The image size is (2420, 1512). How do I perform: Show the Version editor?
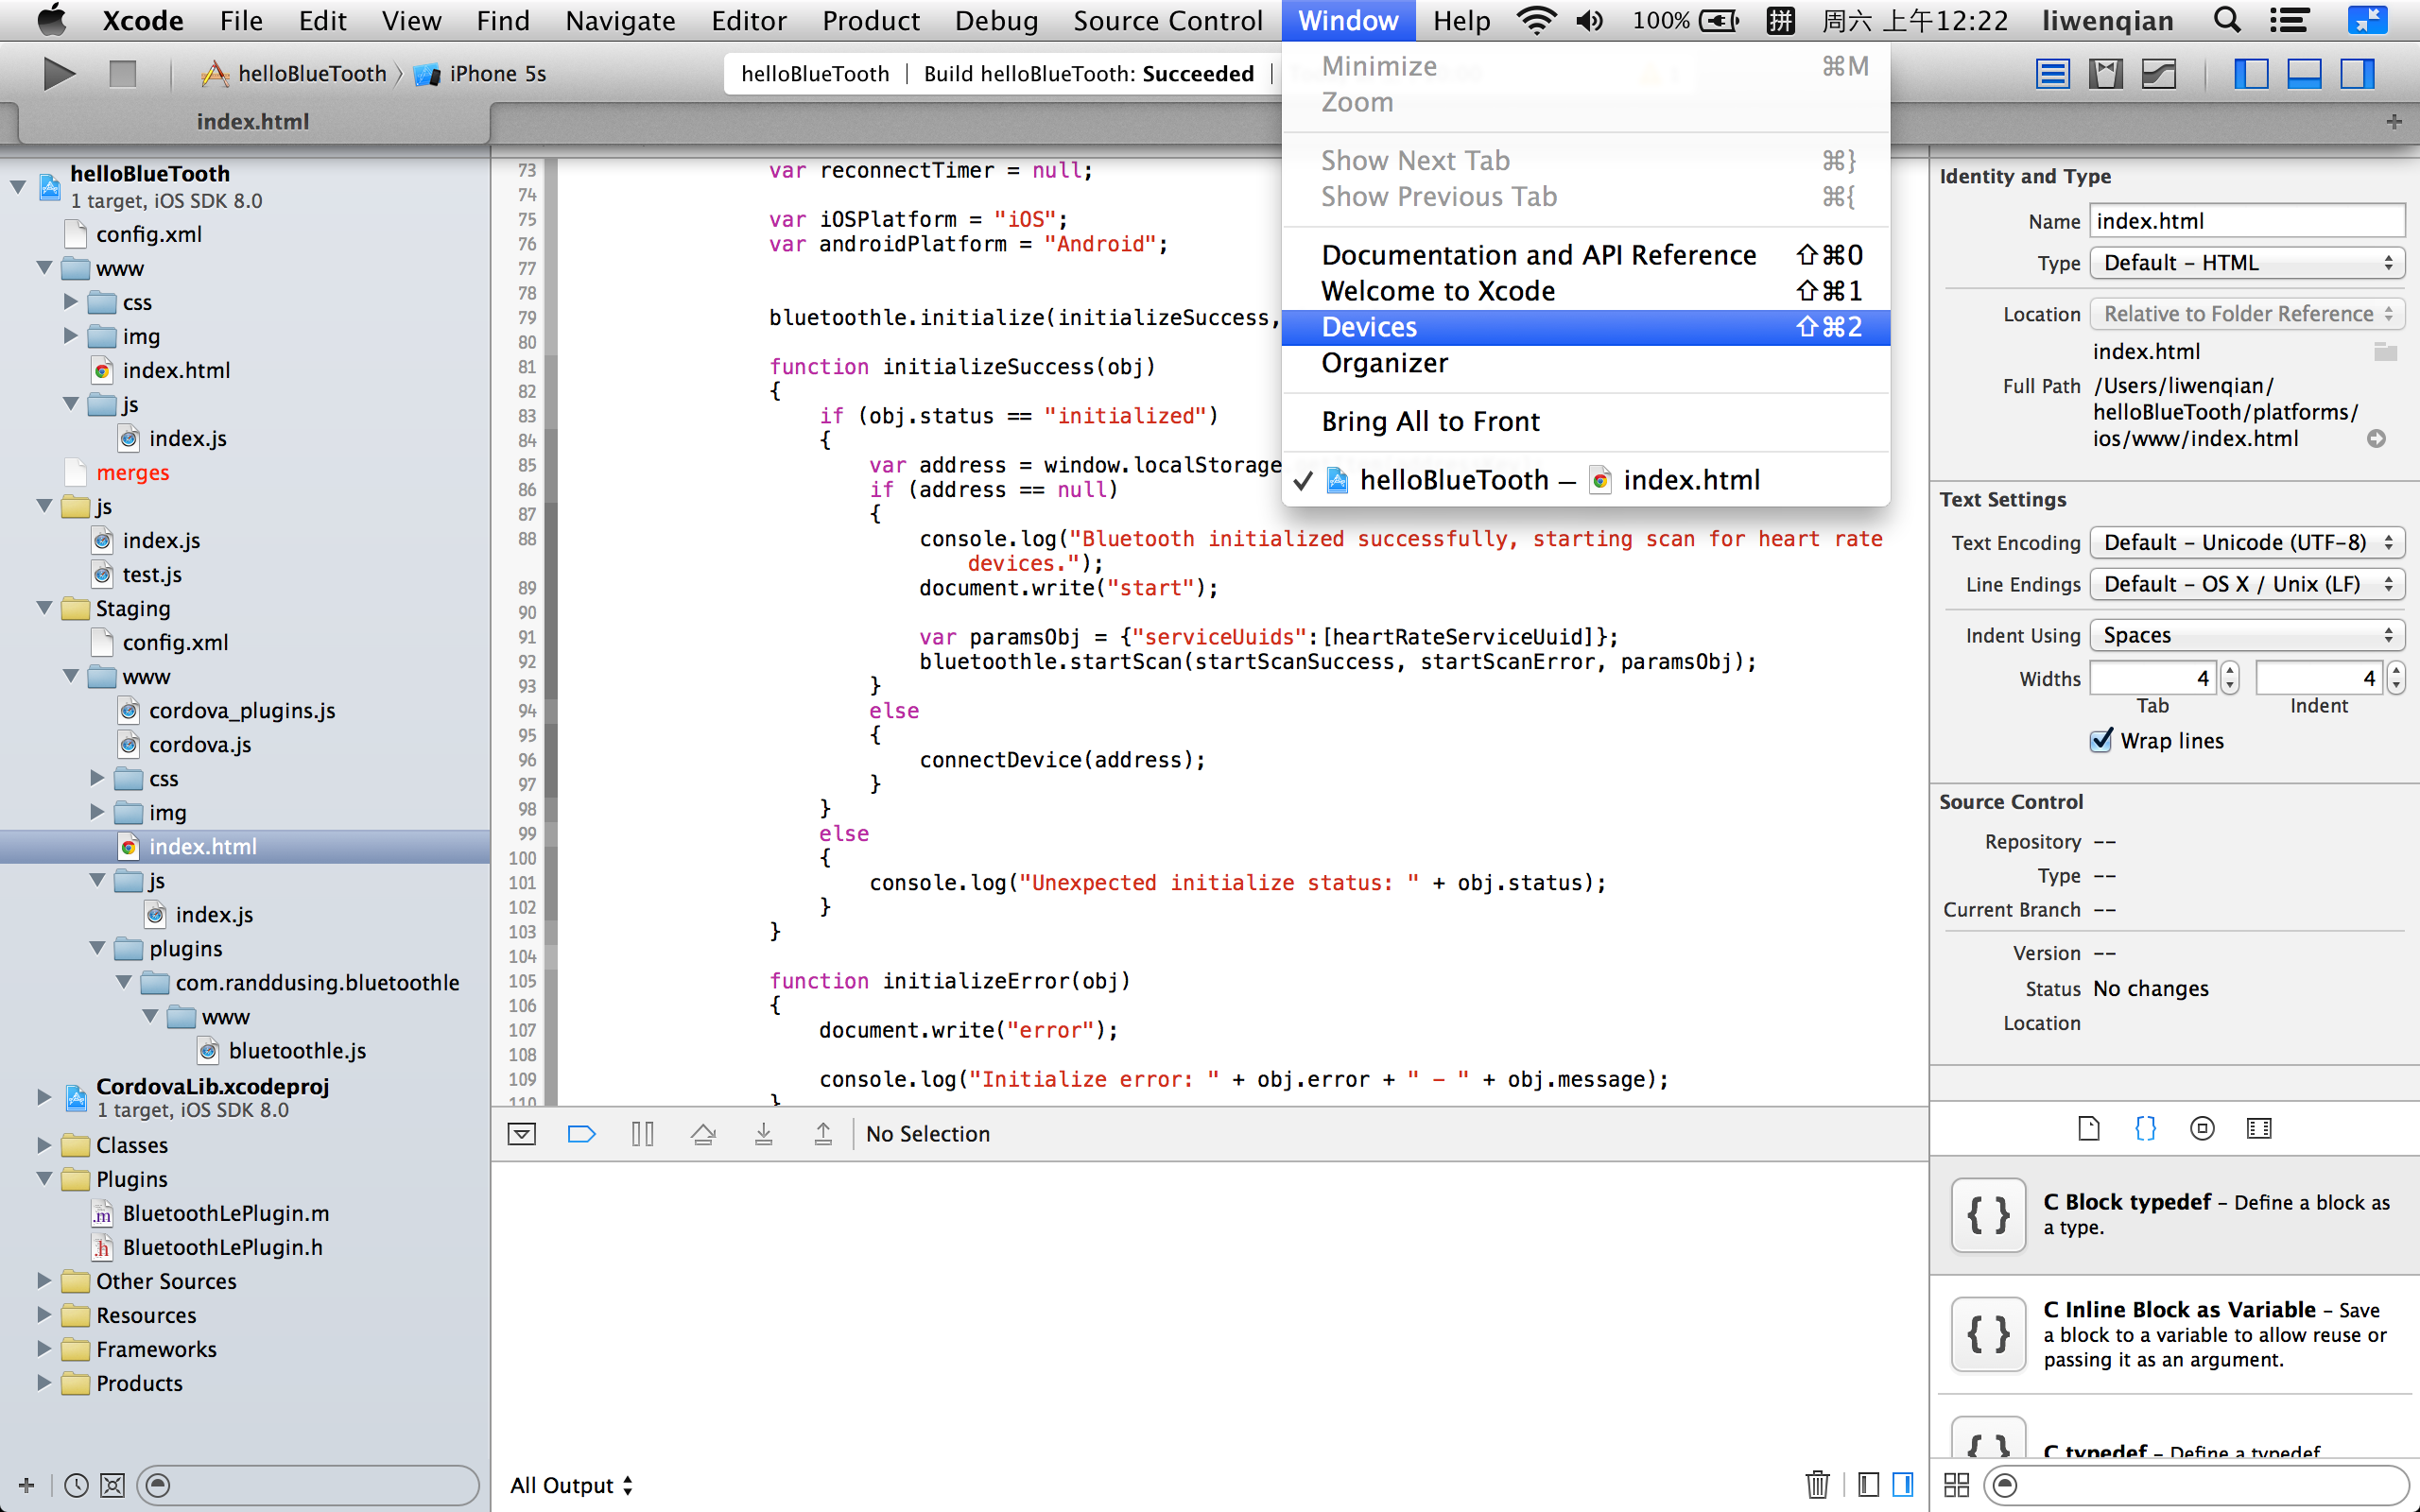(2159, 74)
